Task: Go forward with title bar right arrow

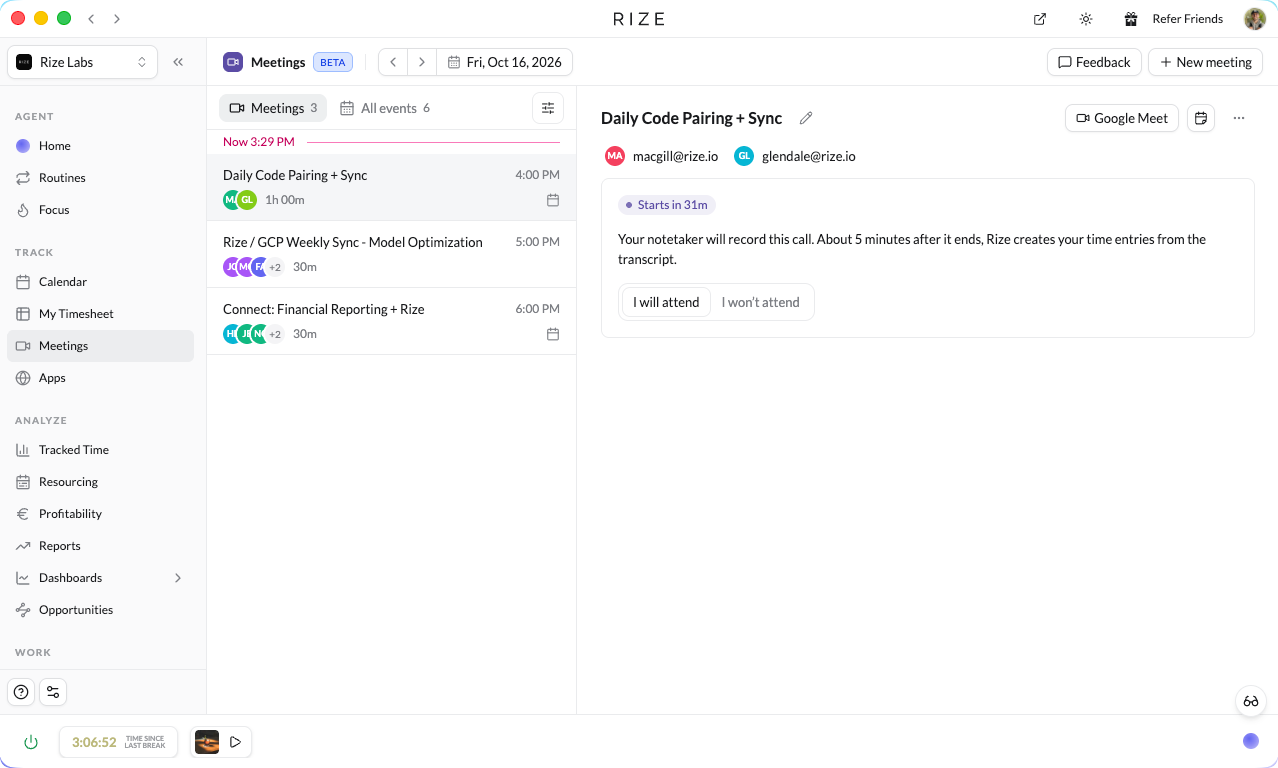Action: (117, 19)
